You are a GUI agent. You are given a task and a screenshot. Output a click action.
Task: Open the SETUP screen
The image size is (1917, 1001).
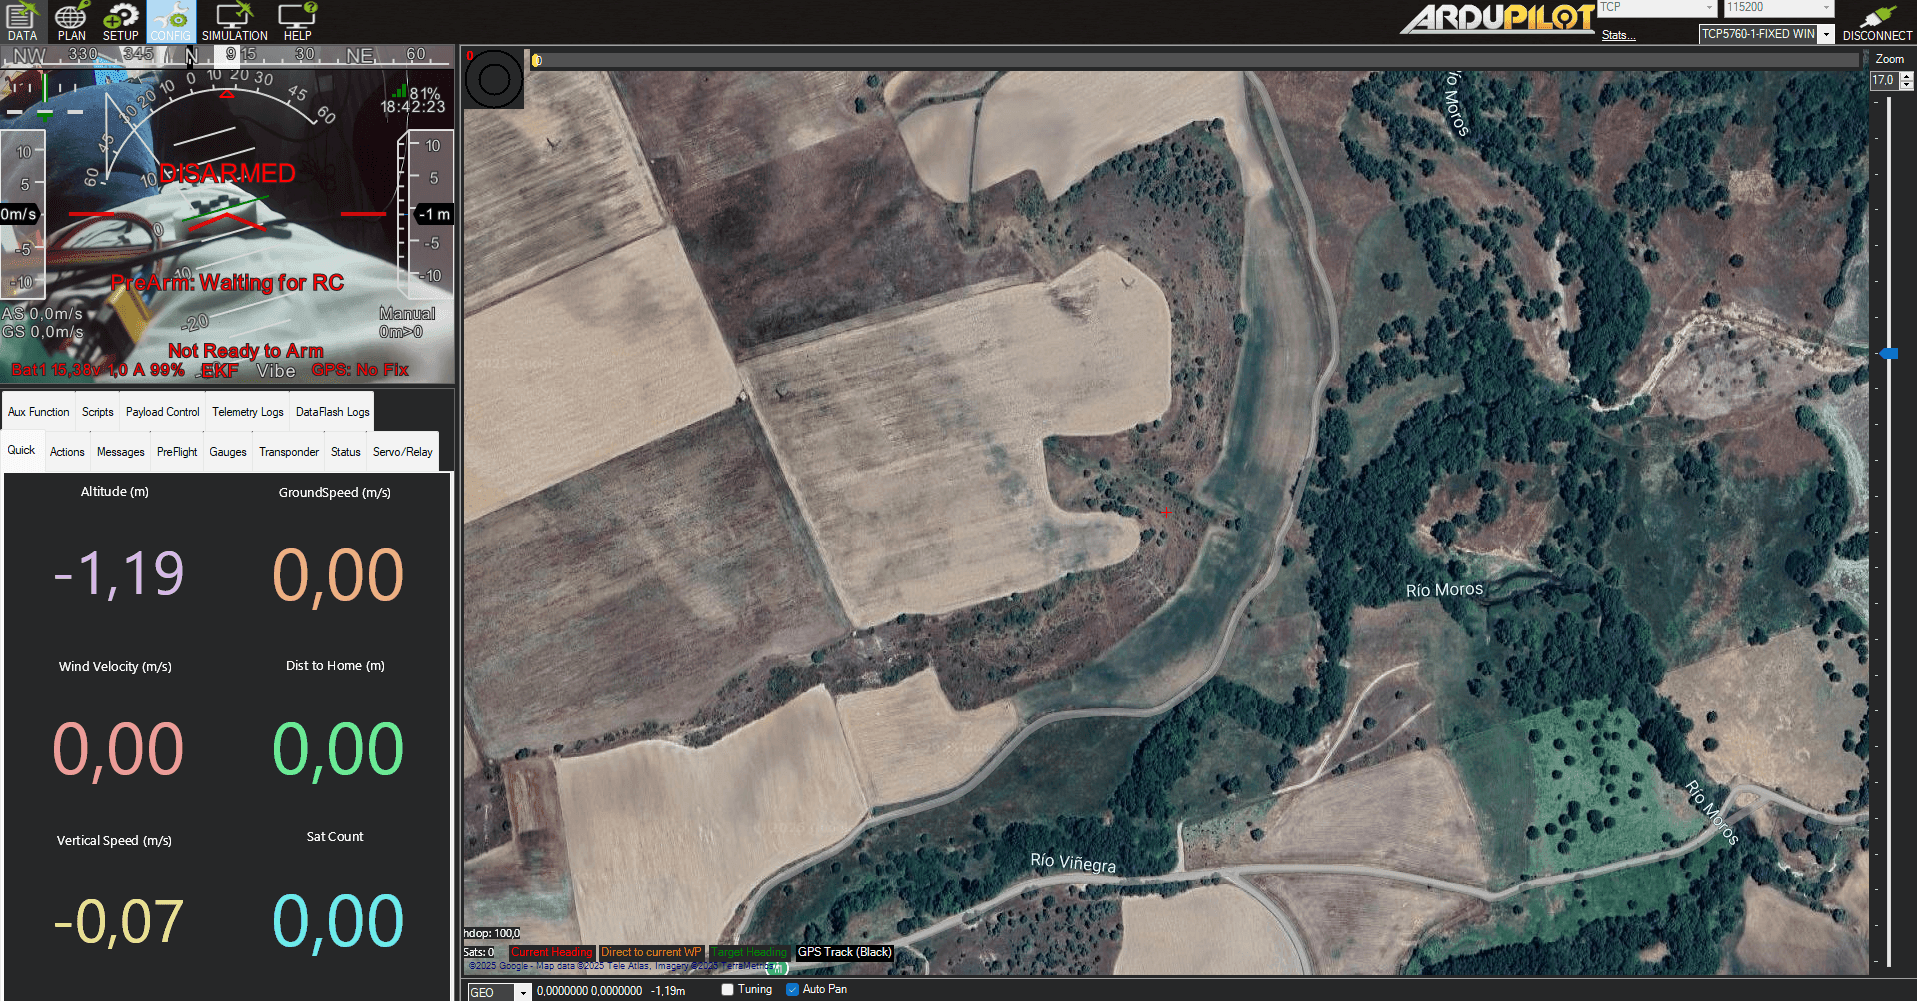pyautogui.click(x=121, y=22)
